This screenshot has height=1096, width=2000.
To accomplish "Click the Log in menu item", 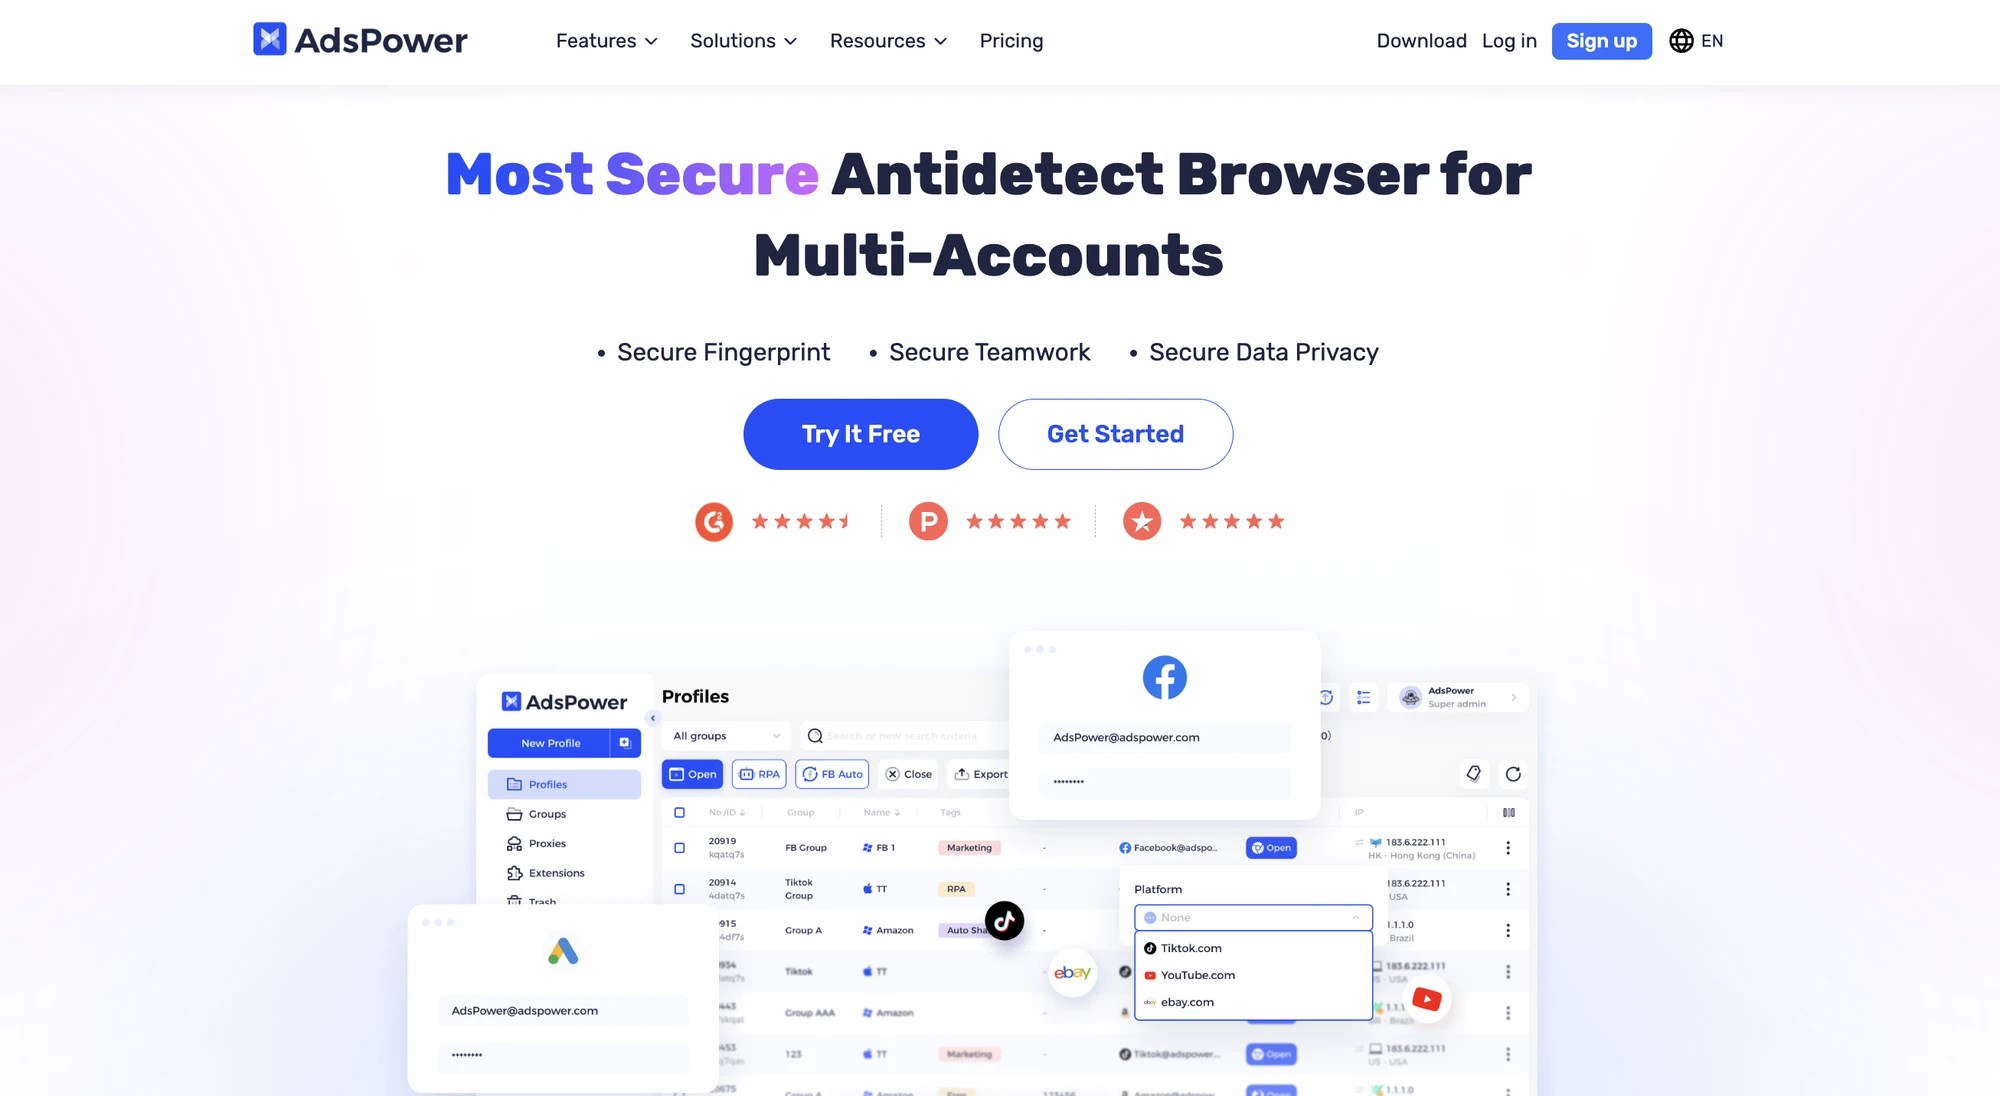I will tap(1509, 39).
